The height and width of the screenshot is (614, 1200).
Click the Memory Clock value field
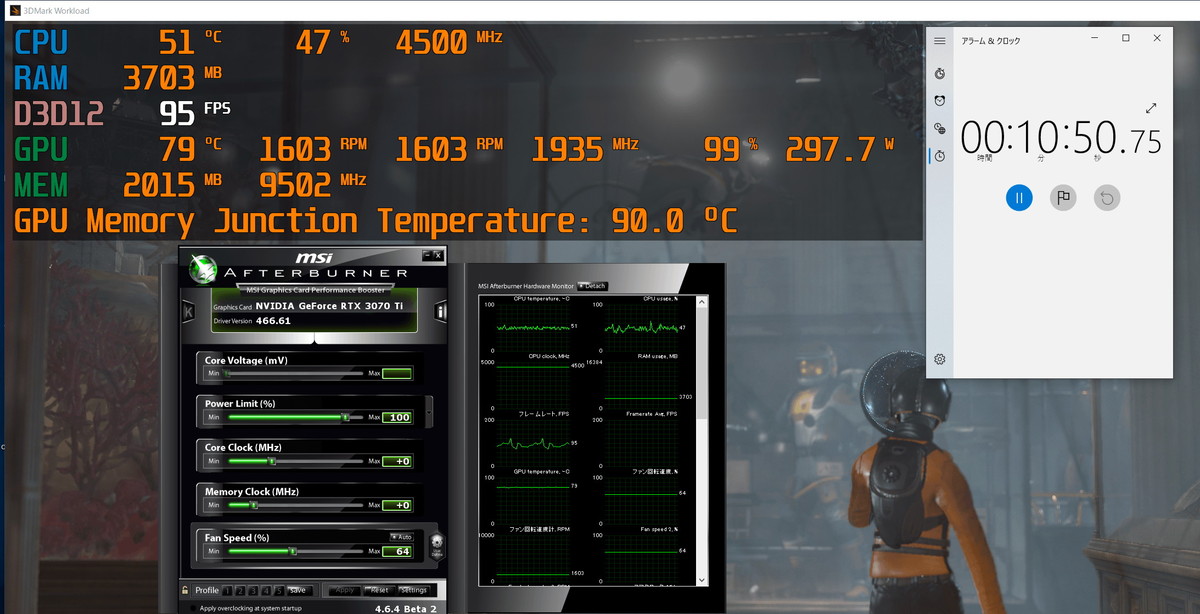pos(397,506)
